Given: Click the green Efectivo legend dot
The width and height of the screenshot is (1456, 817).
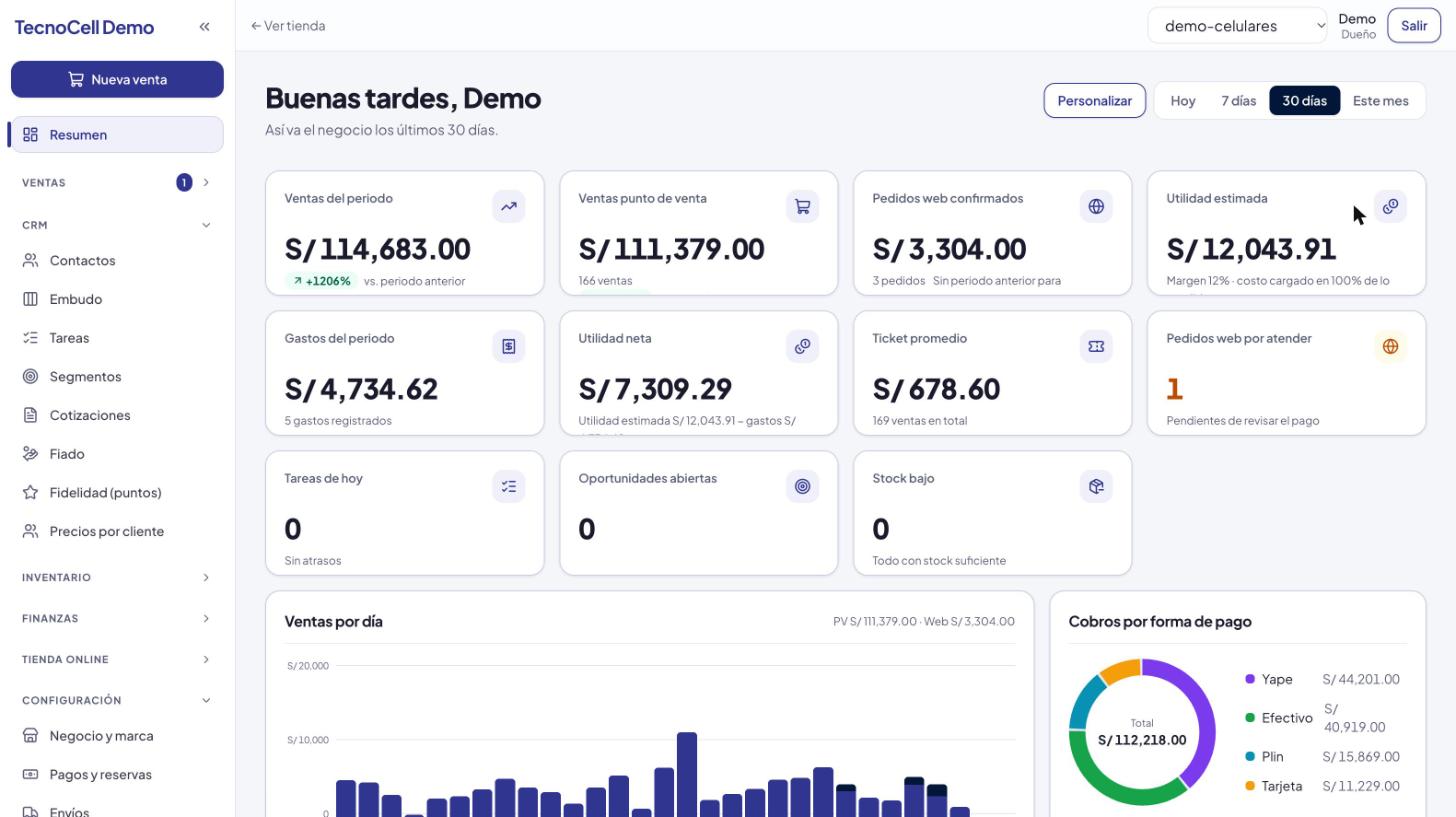Looking at the screenshot, I should point(1250,718).
